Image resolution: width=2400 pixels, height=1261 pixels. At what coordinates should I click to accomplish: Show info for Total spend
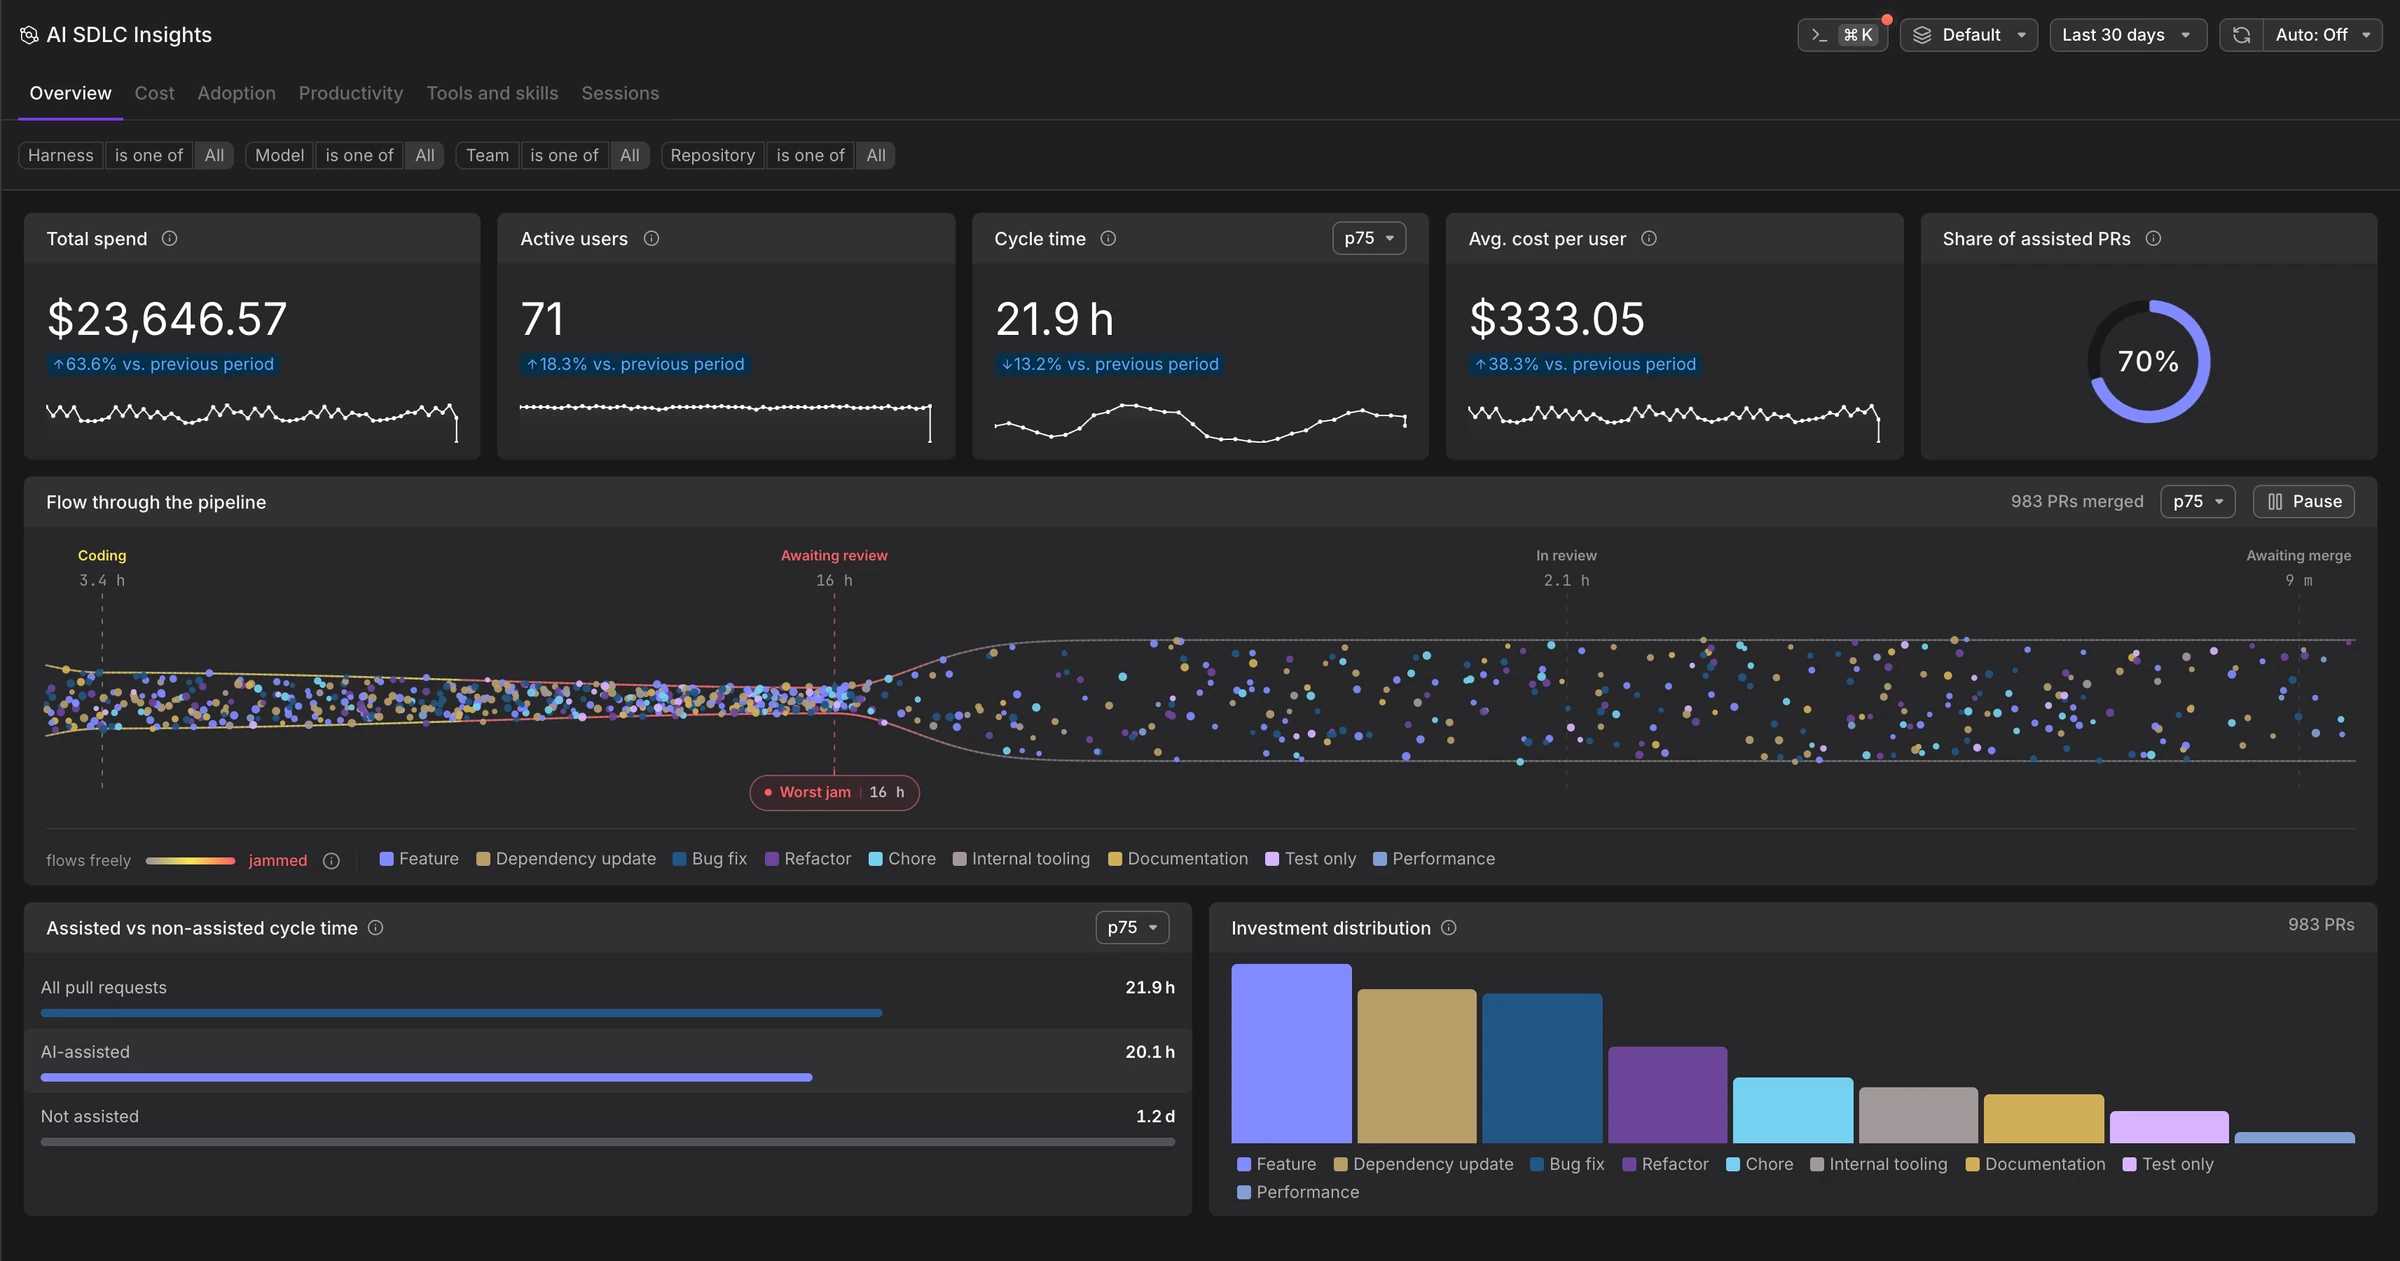click(x=170, y=238)
